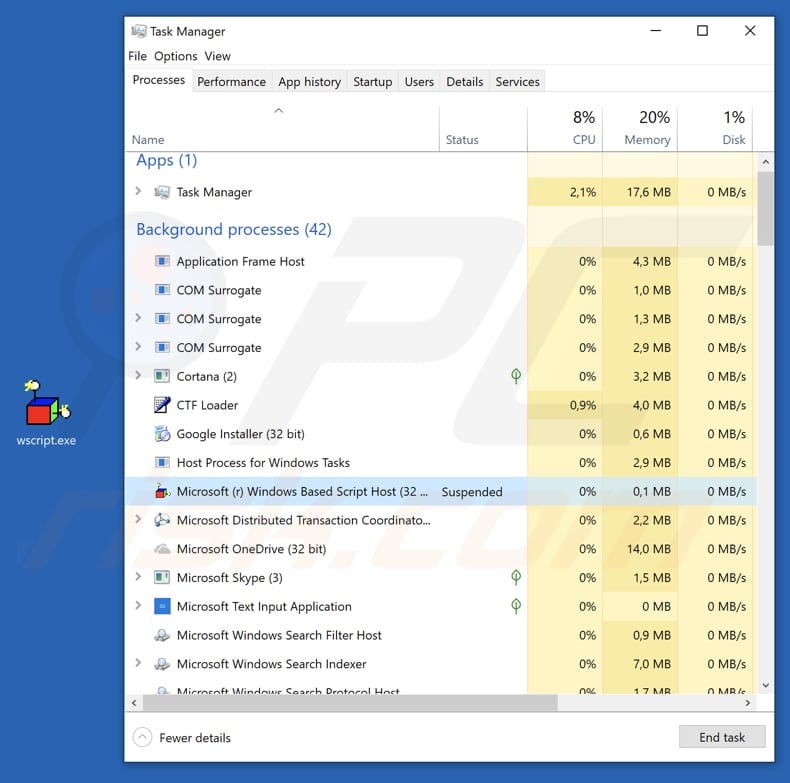Click Fewer details link
Image resolution: width=790 pixels, height=783 pixels.
(x=195, y=738)
